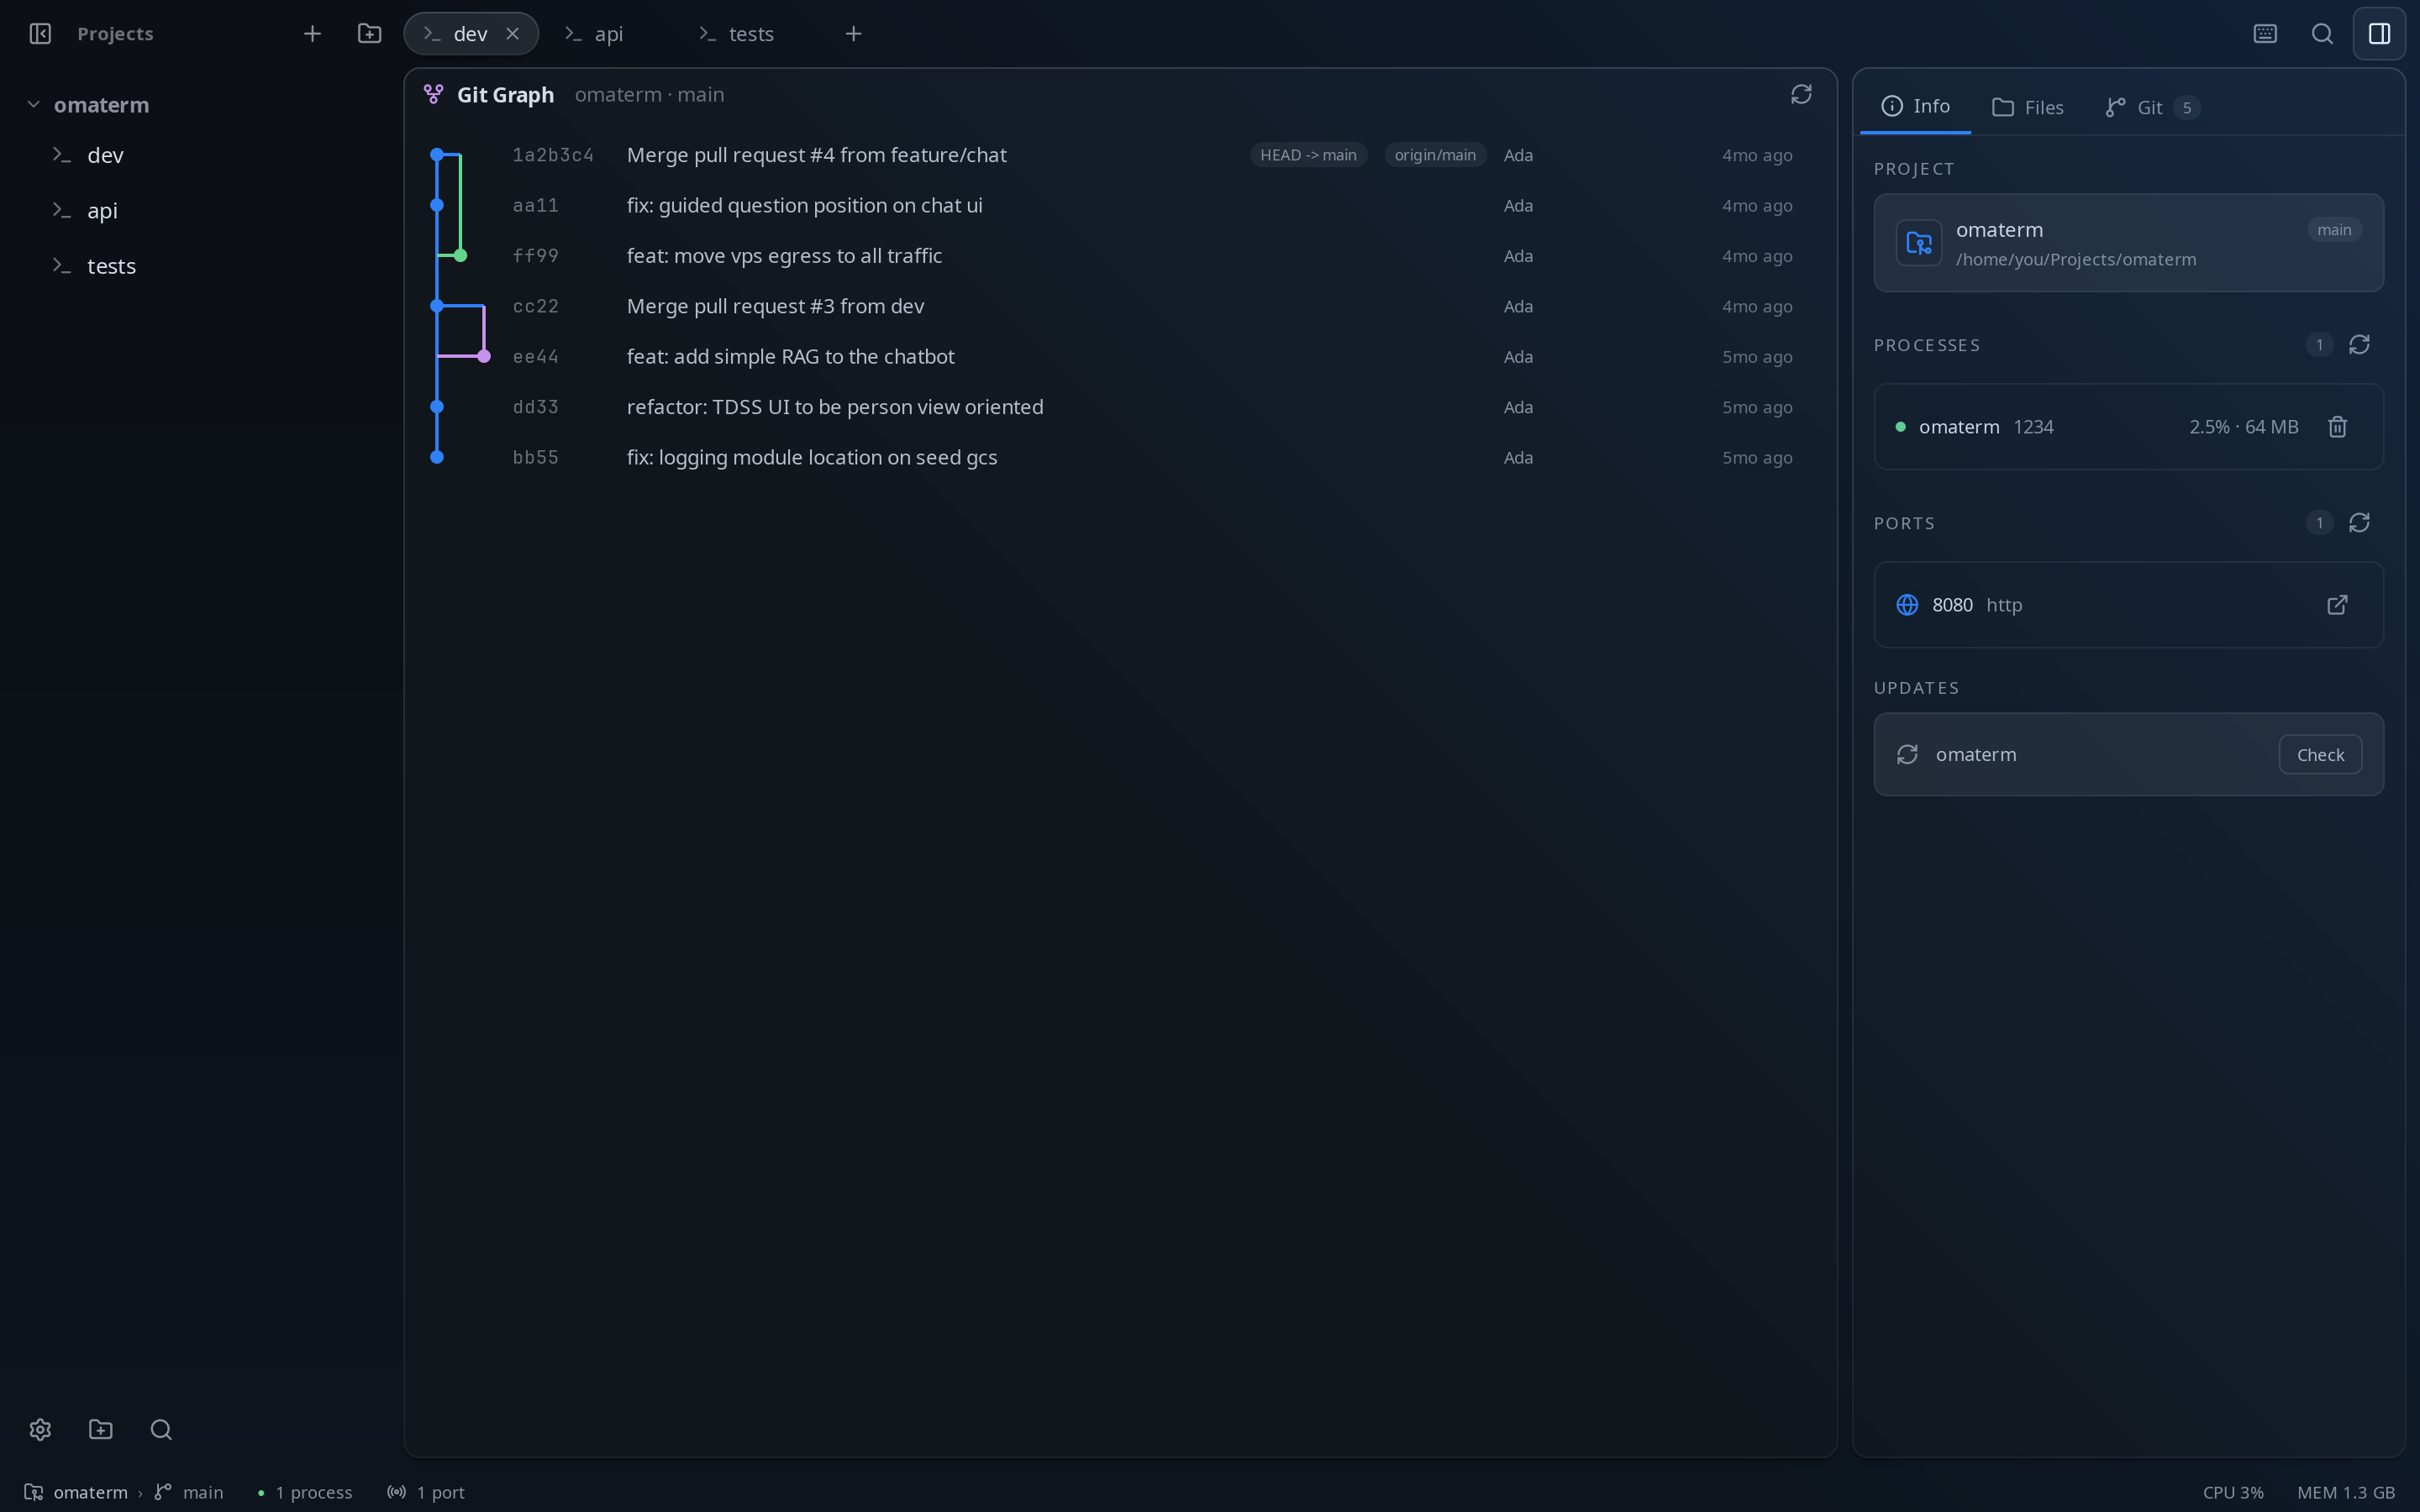
Task: Kill the omaterm process with trash icon
Action: tap(2337, 427)
